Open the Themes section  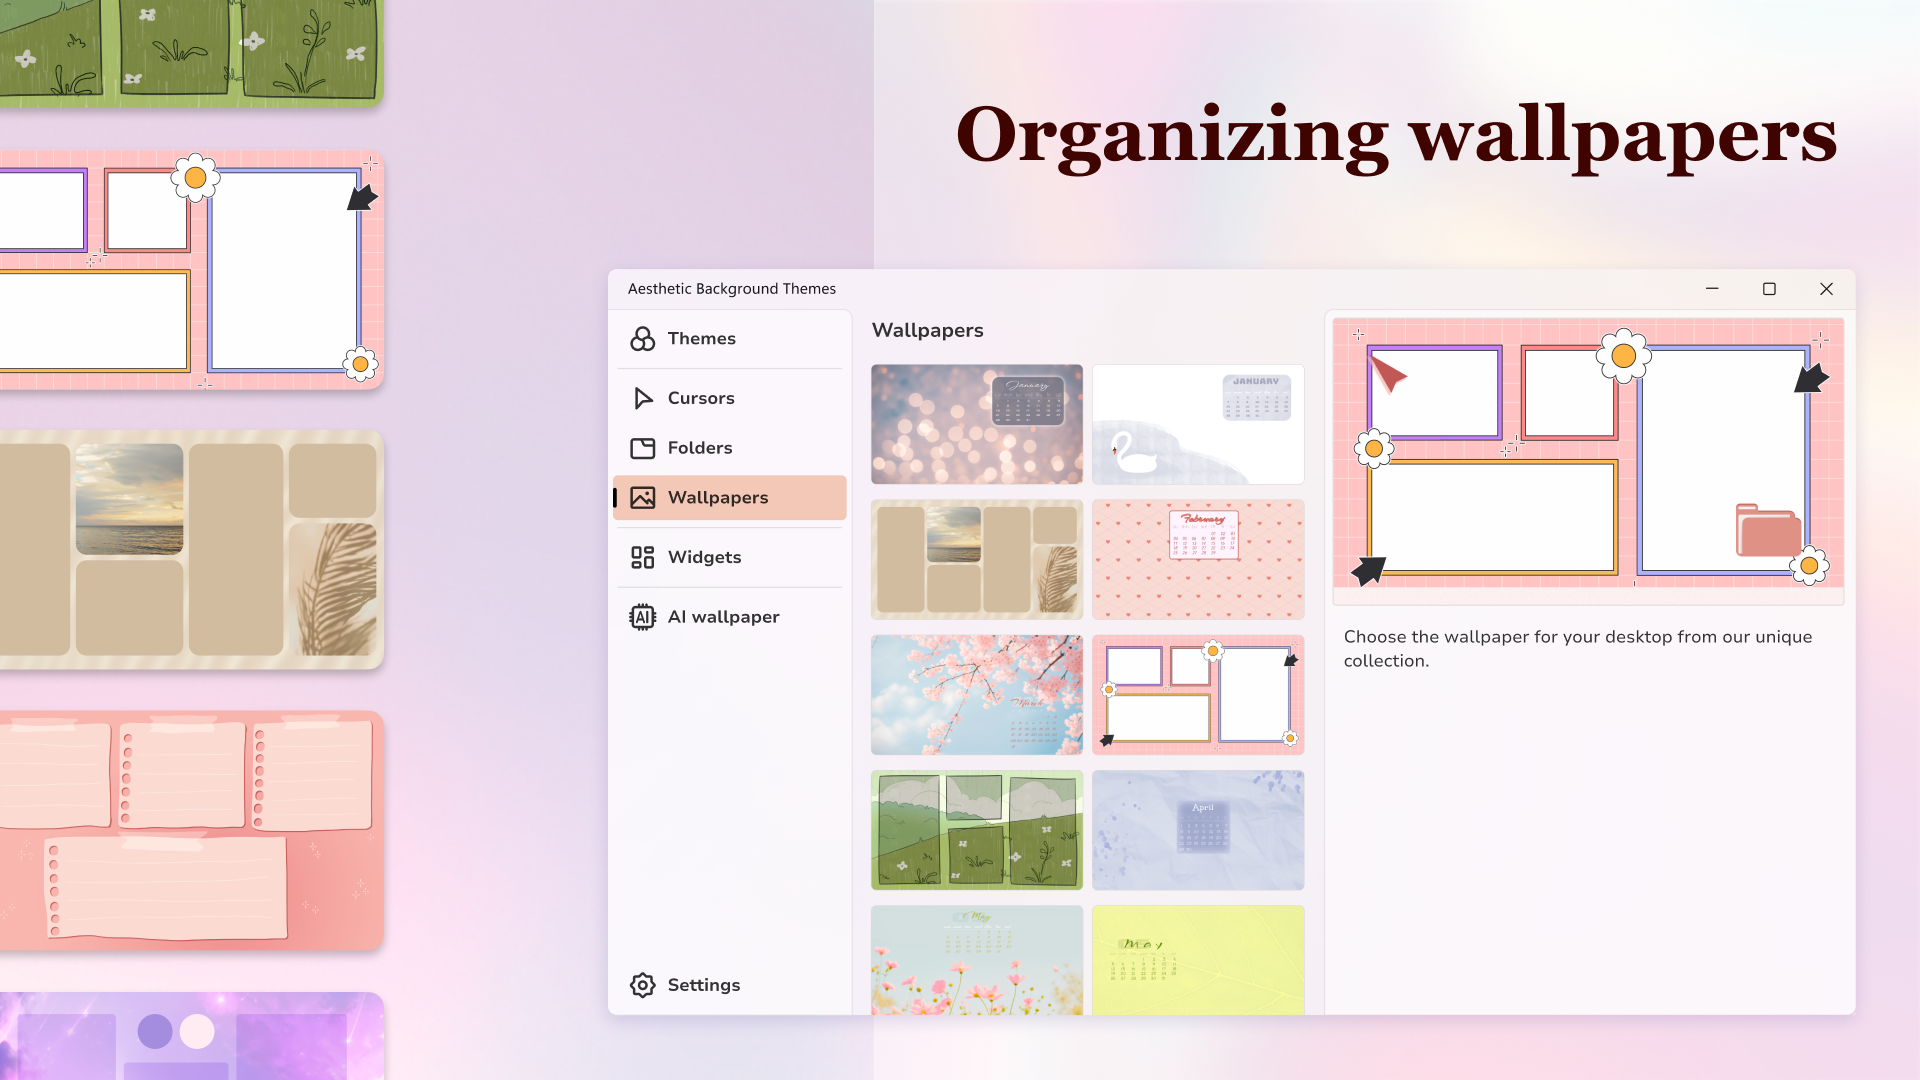point(702,338)
